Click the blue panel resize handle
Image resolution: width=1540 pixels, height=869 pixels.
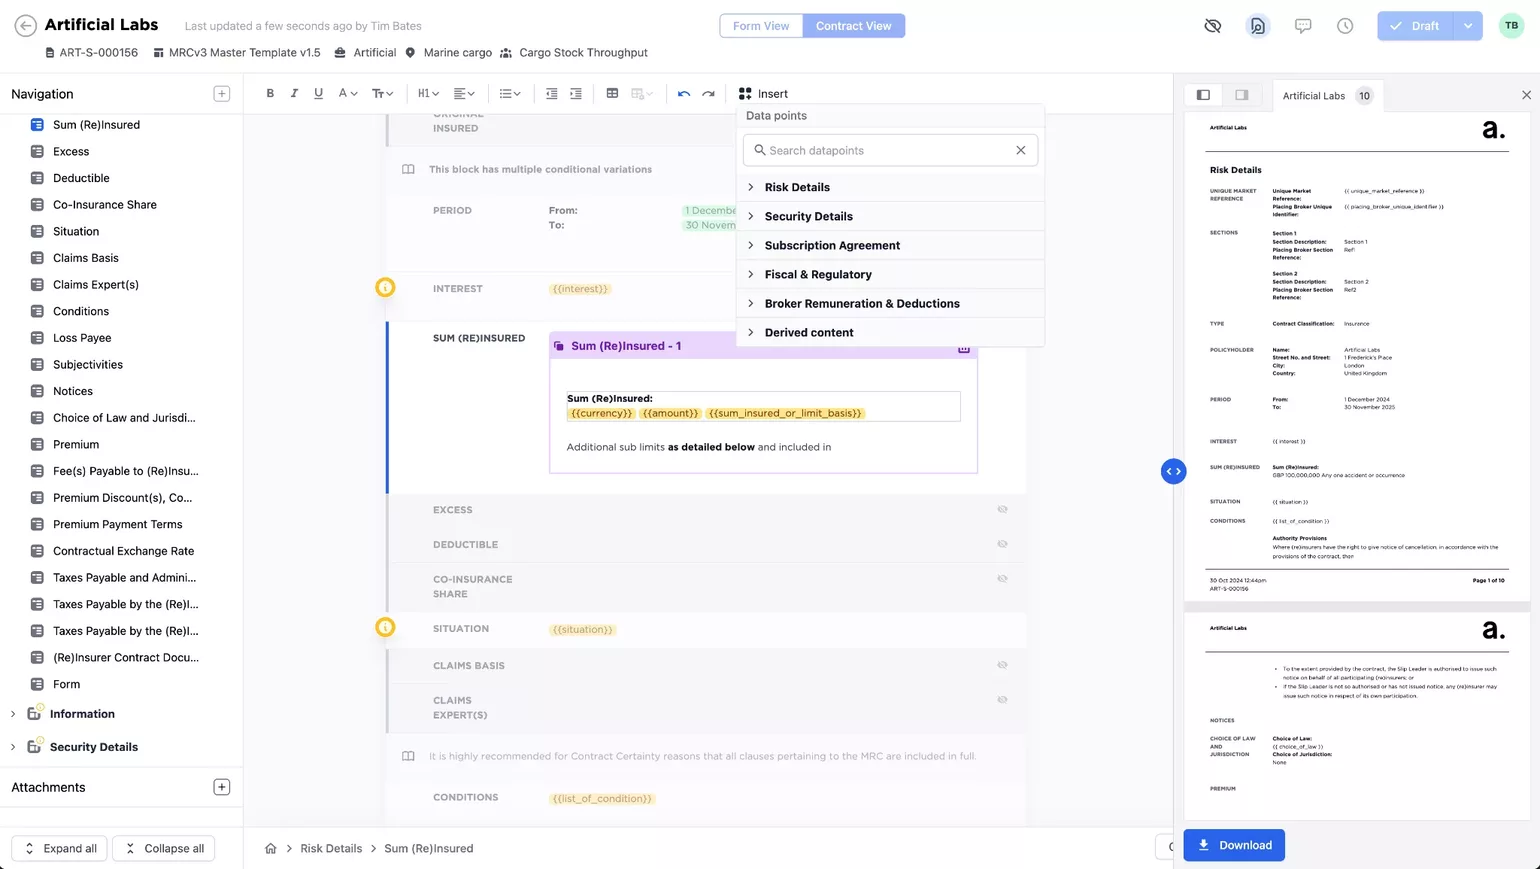click(1173, 471)
